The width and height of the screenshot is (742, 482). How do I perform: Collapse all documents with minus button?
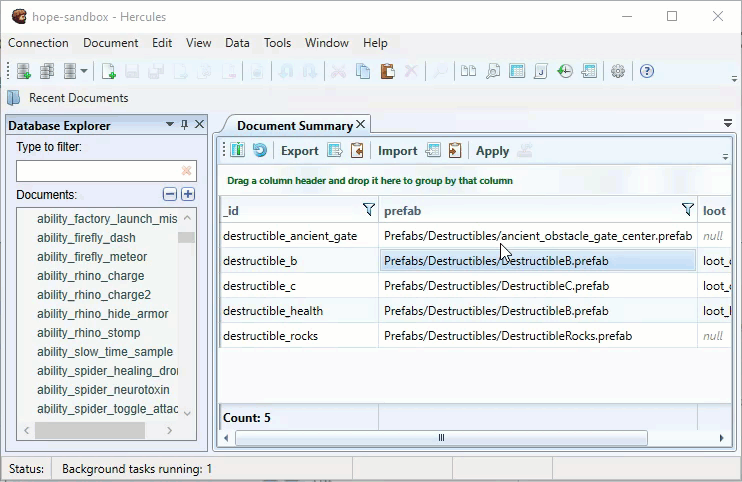point(170,194)
